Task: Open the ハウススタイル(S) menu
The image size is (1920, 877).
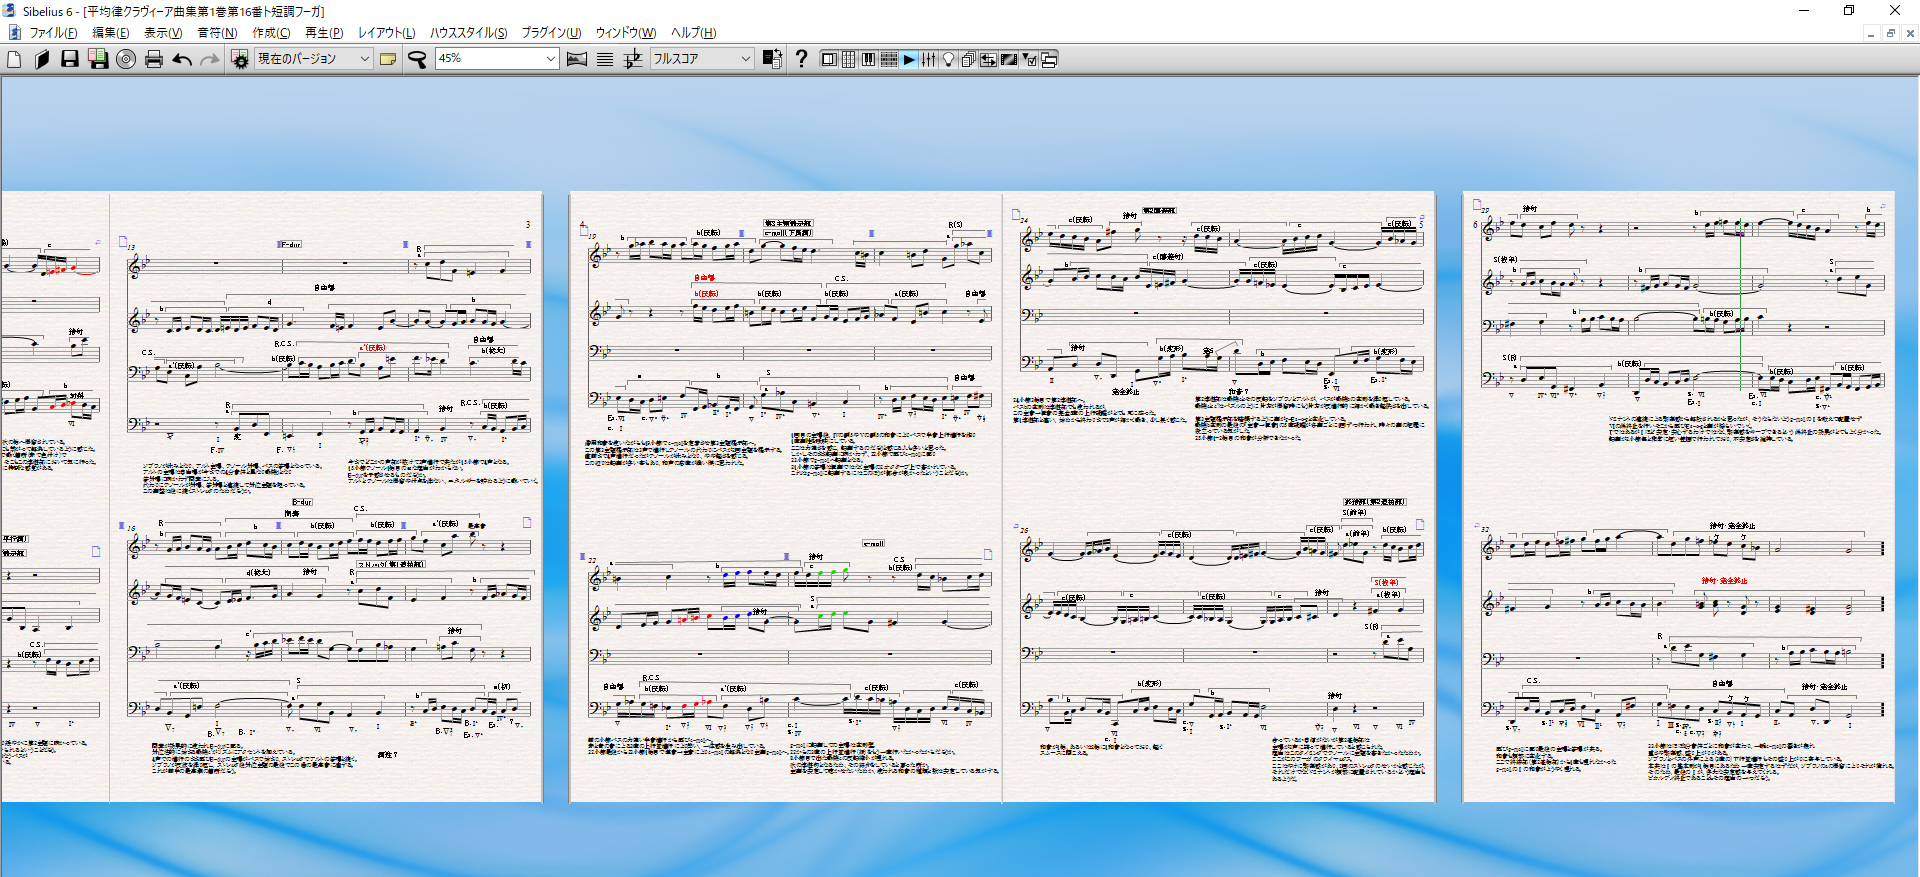Action: pos(469,33)
